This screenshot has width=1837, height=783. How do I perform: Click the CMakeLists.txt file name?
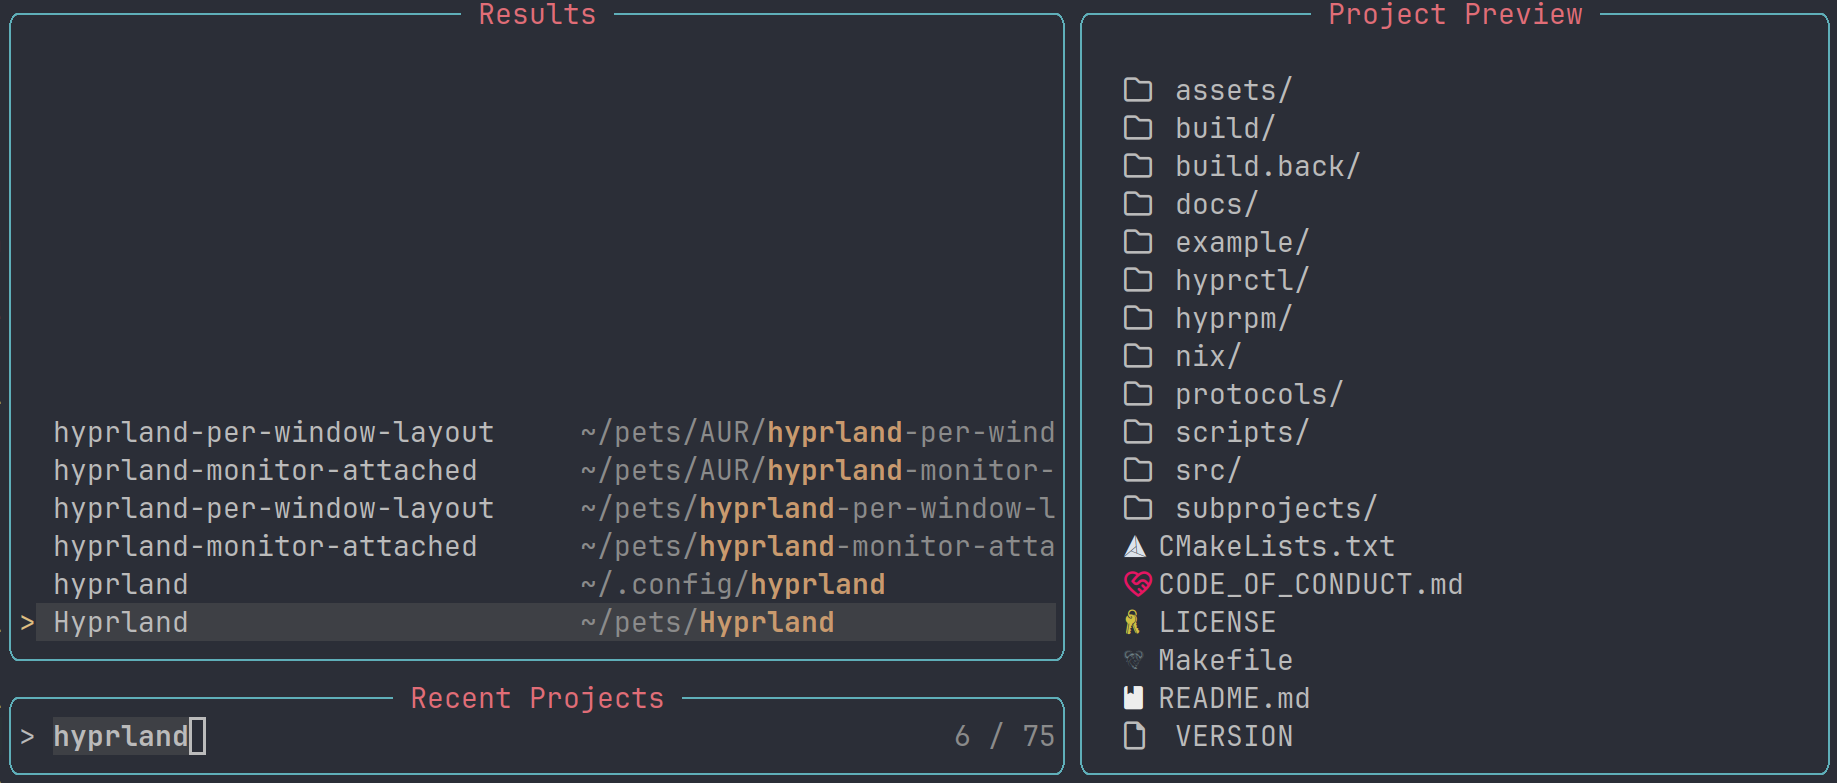coord(1276,546)
